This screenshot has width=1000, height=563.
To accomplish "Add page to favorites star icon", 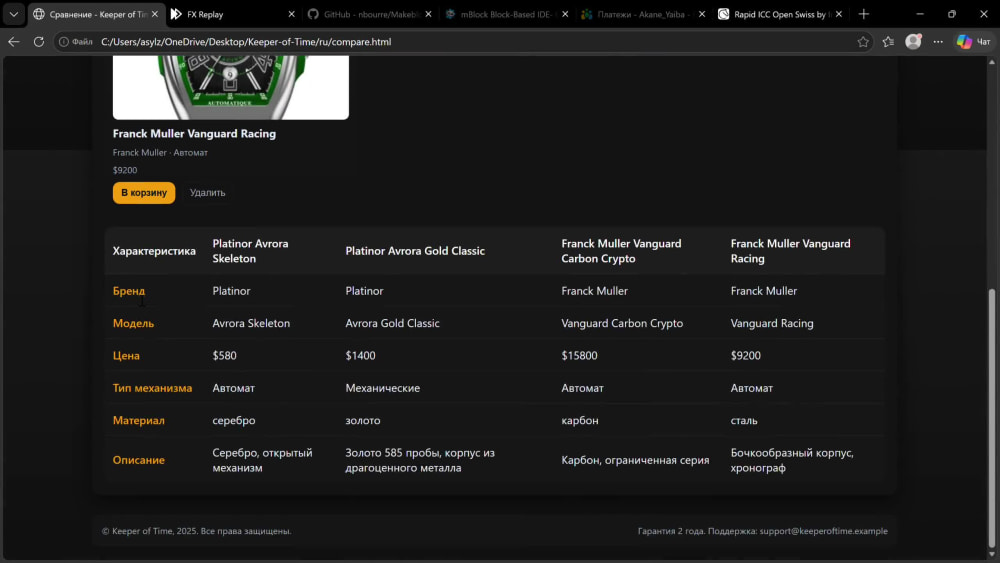I will tap(863, 41).
